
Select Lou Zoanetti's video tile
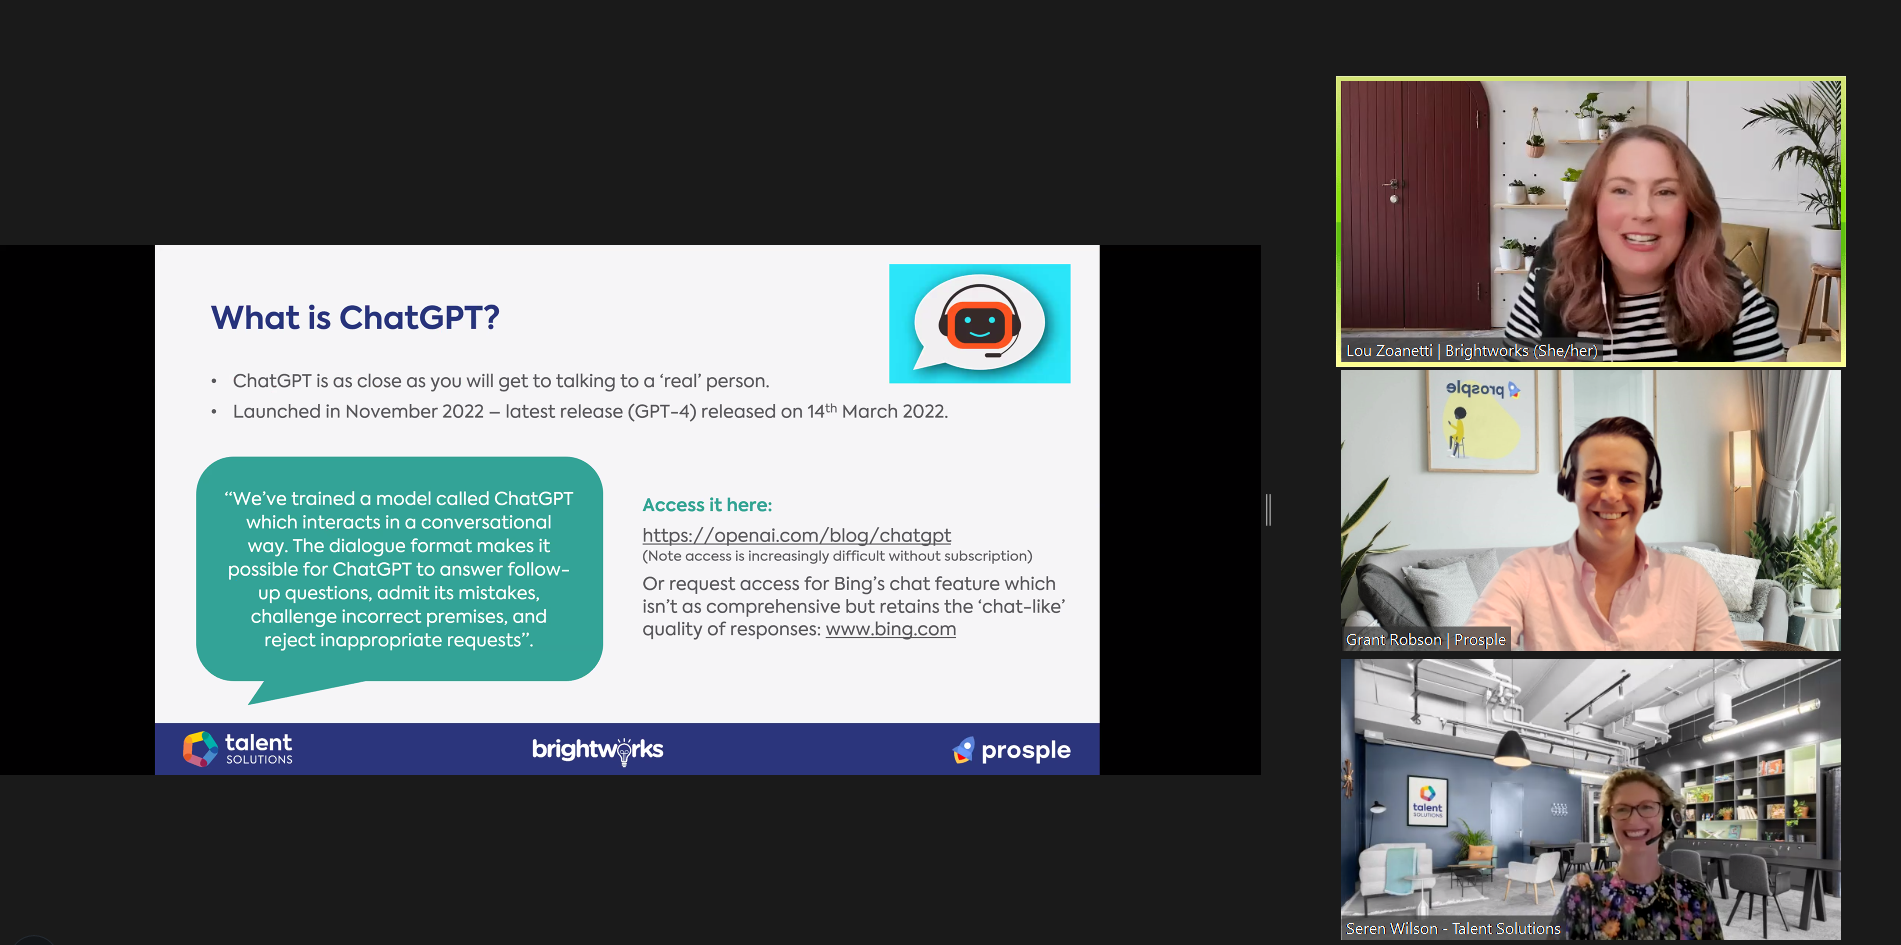pyautogui.click(x=1591, y=221)
